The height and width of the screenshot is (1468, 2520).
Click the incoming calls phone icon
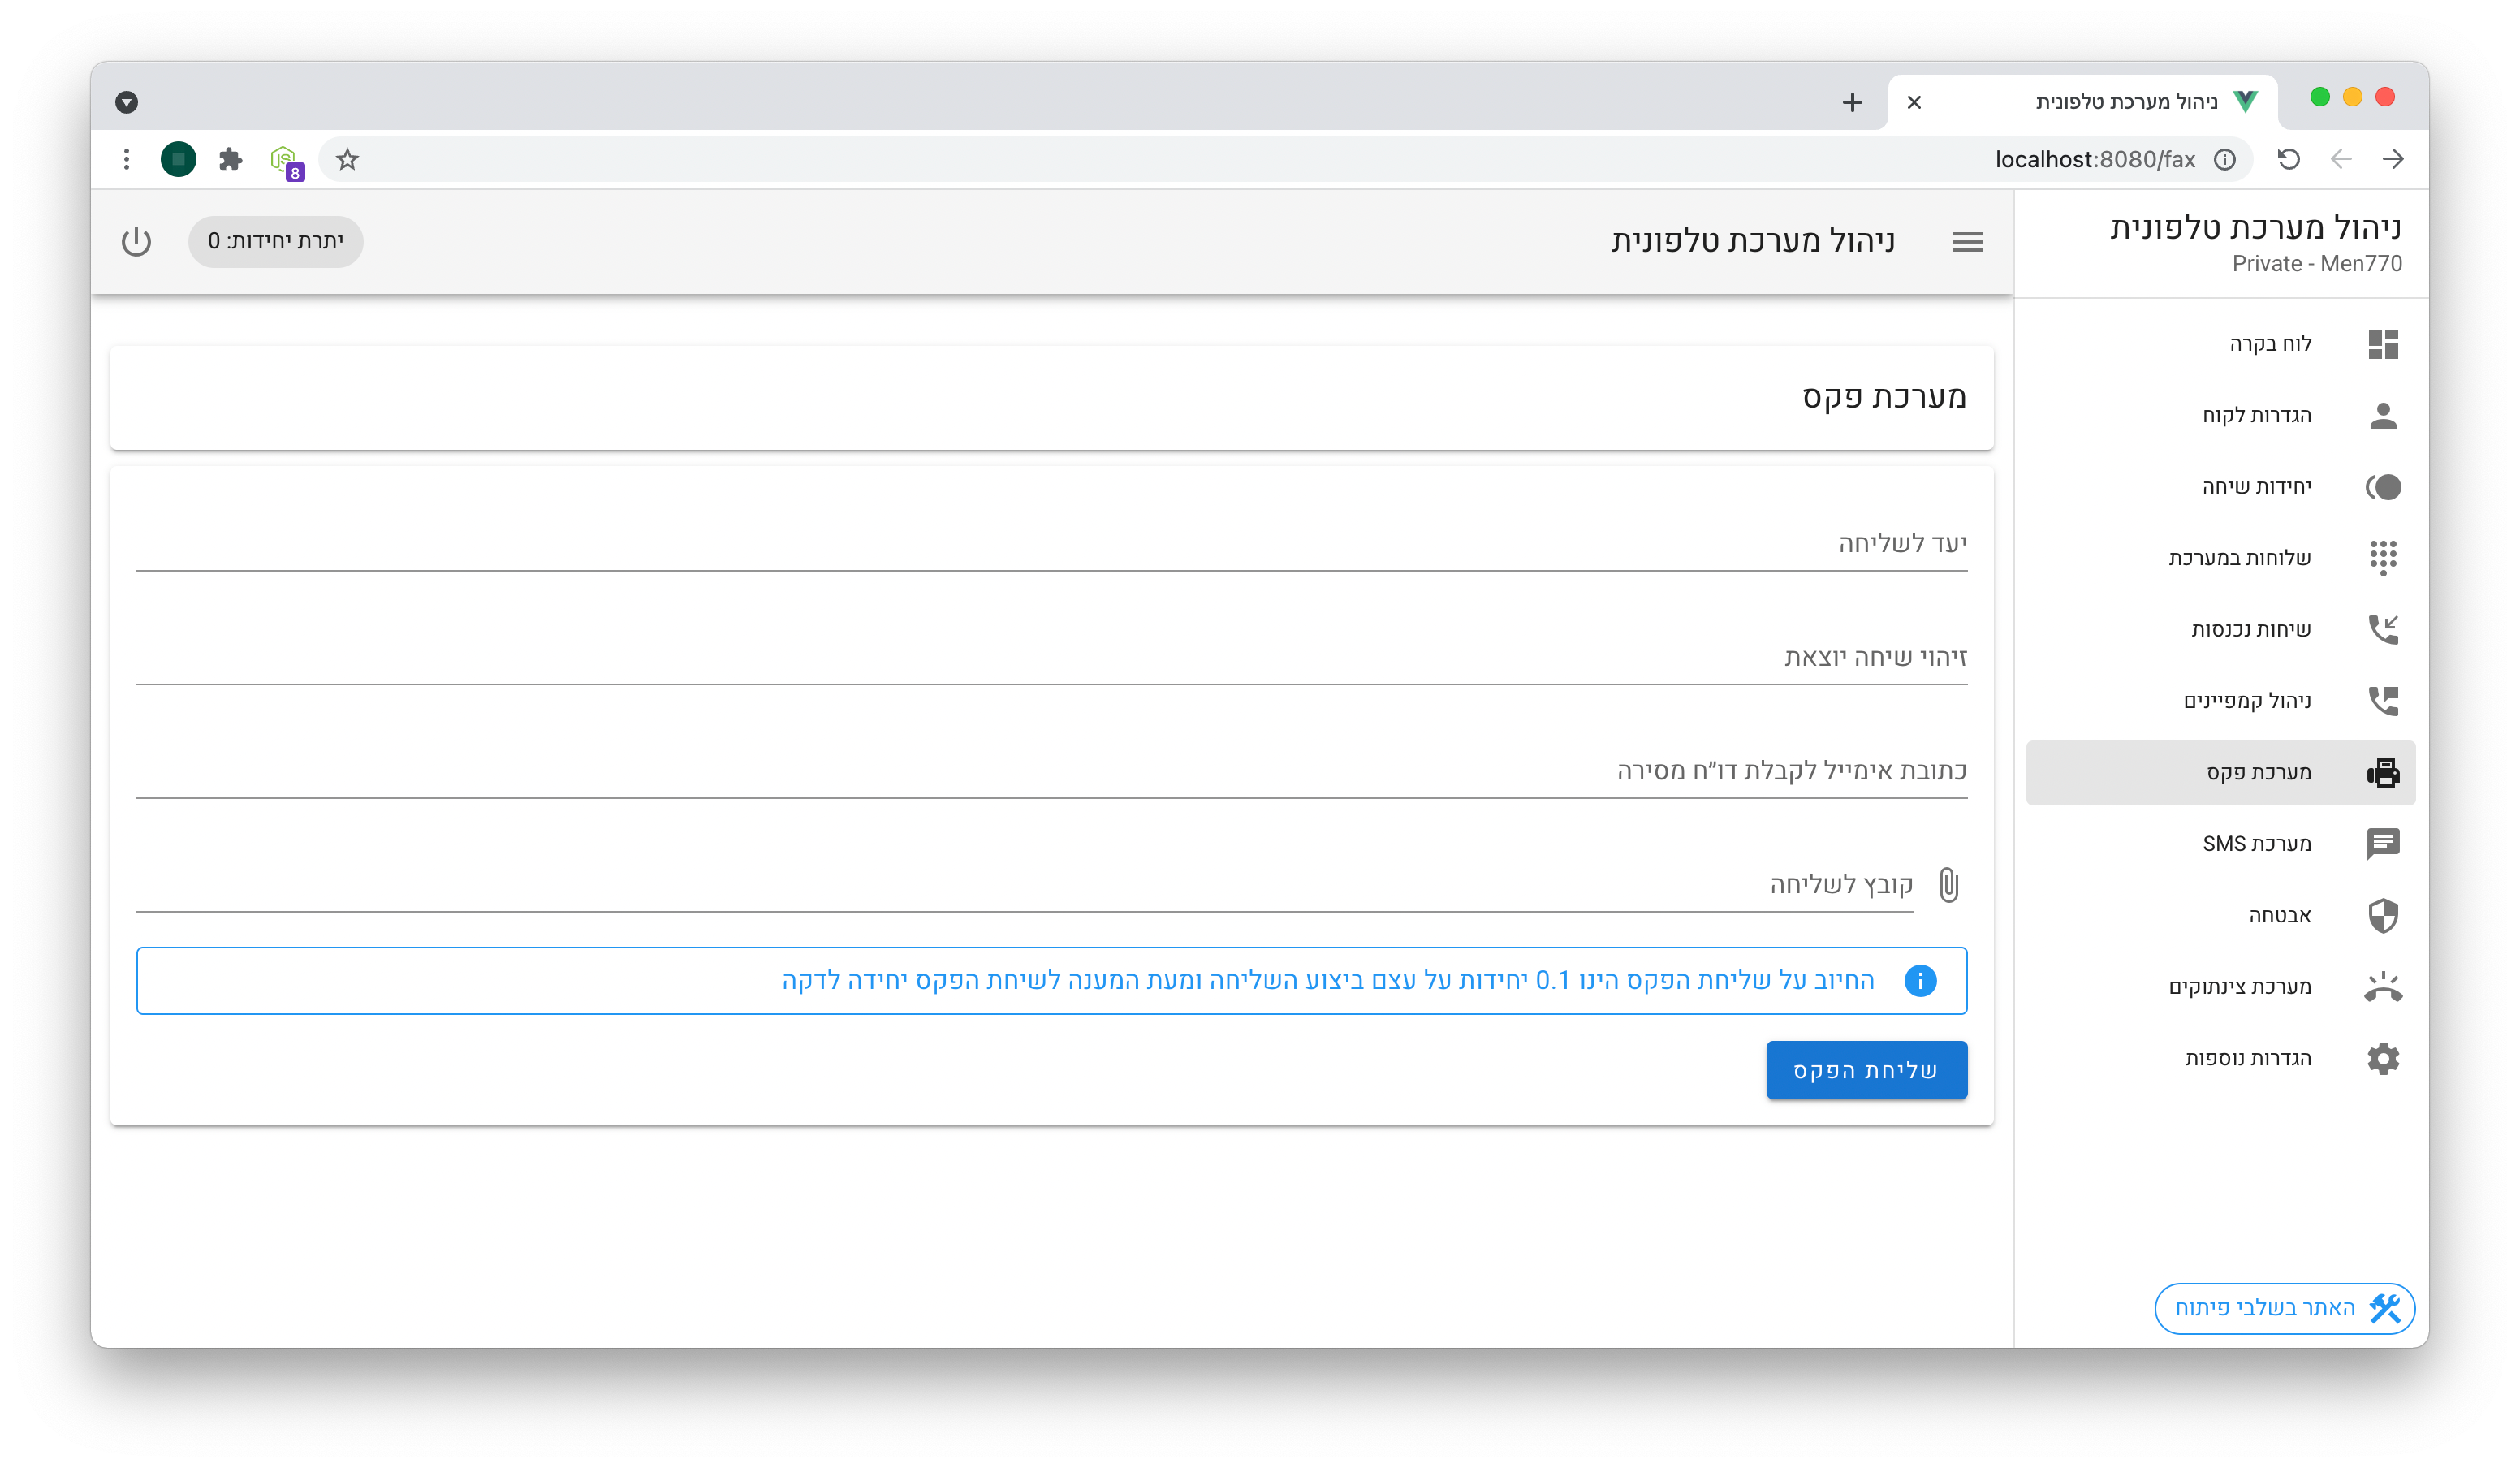2382,629
